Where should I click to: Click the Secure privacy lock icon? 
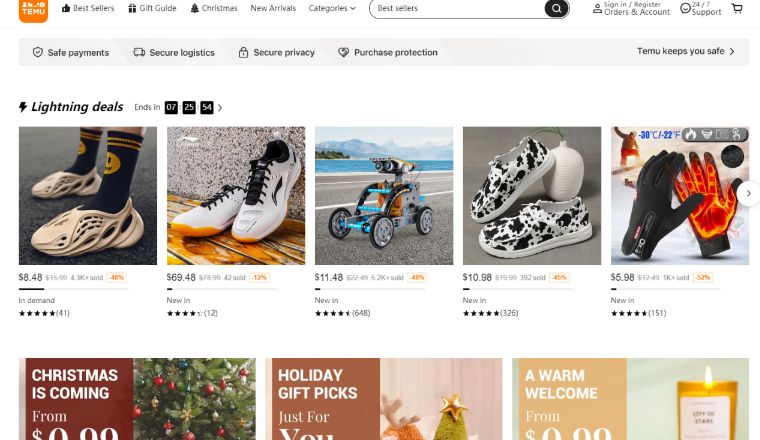243,52
